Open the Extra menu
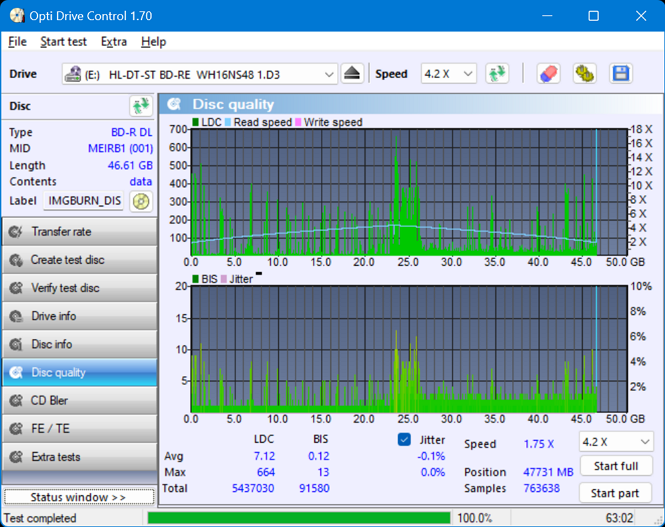This screenshot has width=665, height=527. (x=114, y=42)
